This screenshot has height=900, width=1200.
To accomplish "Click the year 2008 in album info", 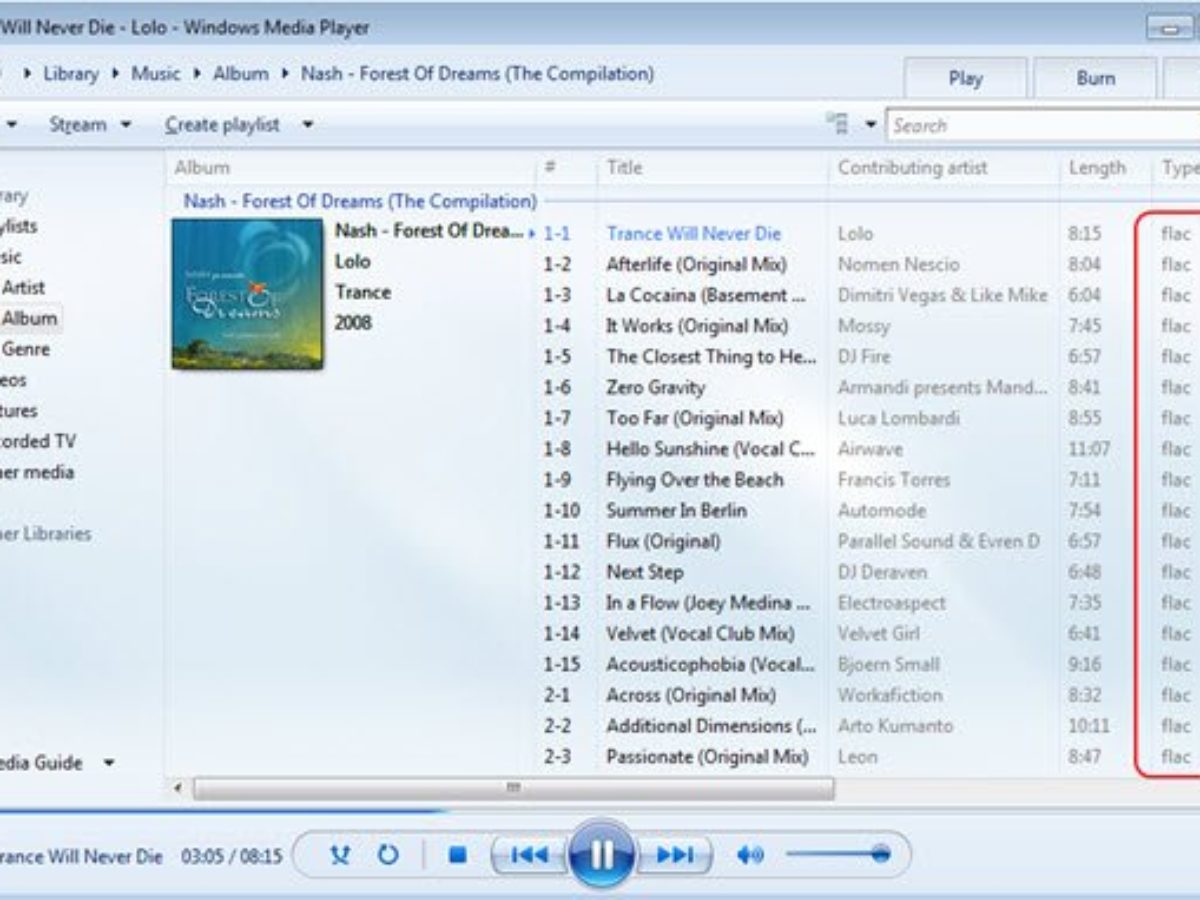I will [x=353, y=323].
